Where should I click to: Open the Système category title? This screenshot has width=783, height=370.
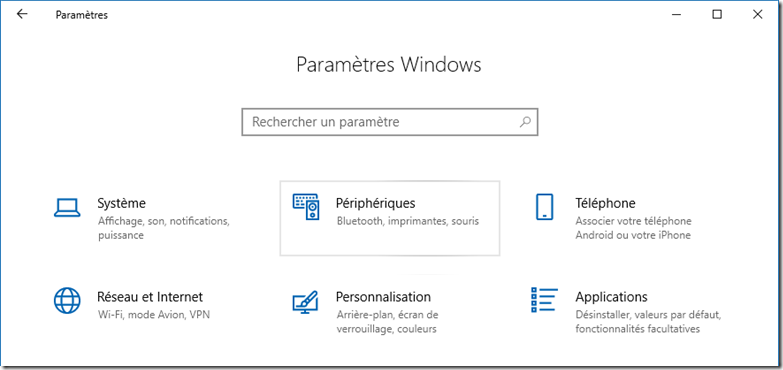point(122,203)
